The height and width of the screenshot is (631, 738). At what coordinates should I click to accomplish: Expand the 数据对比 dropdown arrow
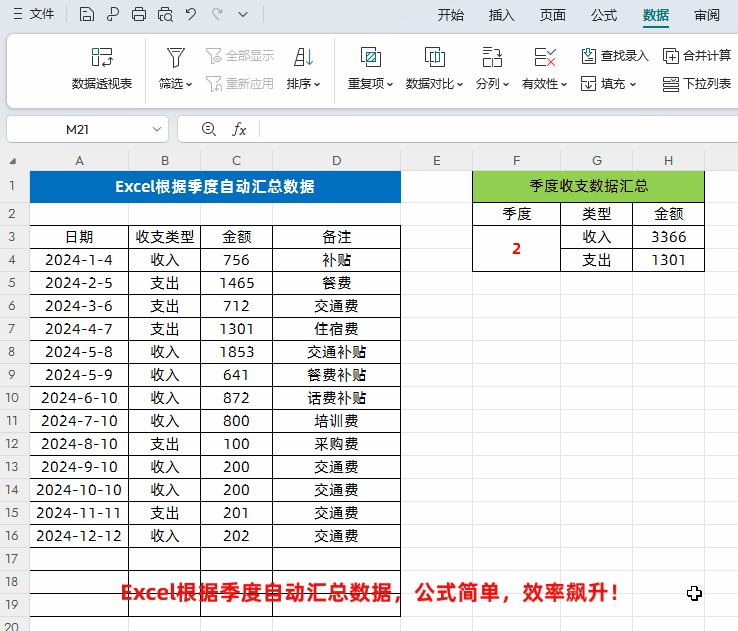[x=460, y=85]
